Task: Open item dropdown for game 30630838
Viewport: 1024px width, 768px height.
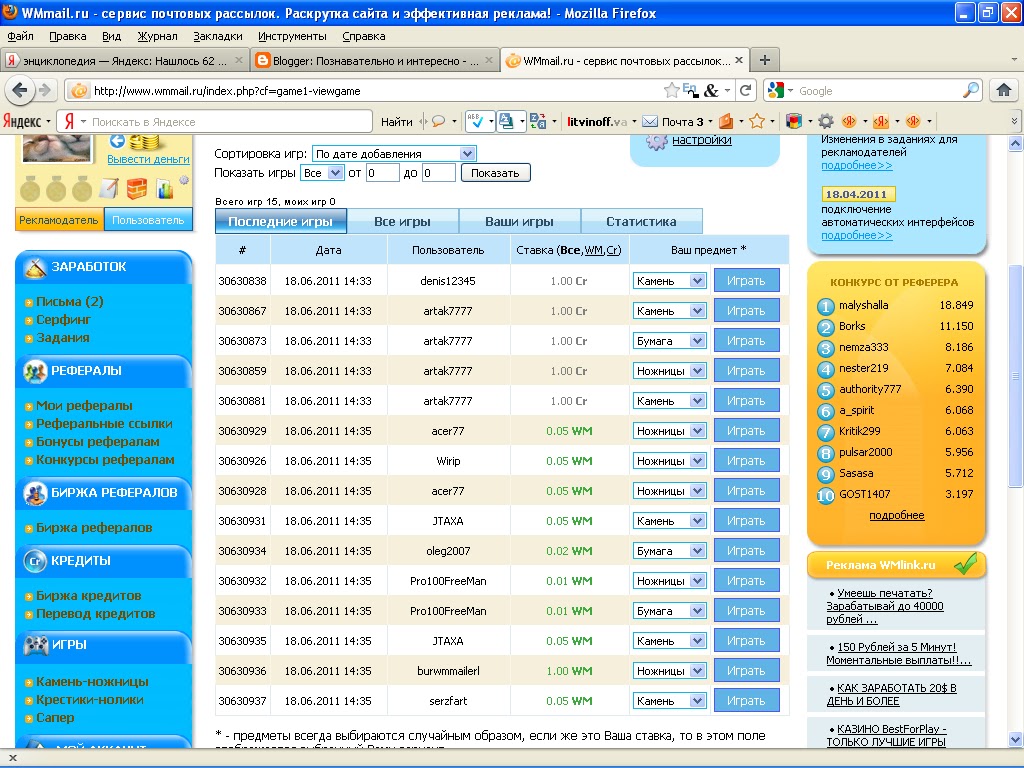Action: (x=669, y=281)
